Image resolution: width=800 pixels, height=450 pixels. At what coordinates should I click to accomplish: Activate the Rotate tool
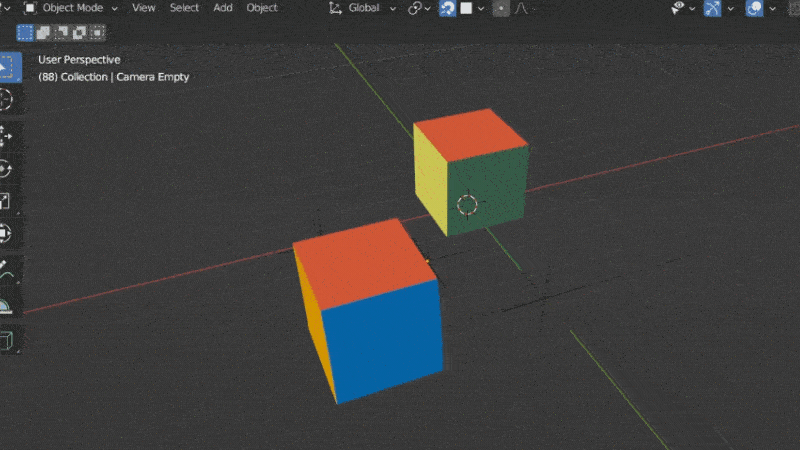(6, 169)
